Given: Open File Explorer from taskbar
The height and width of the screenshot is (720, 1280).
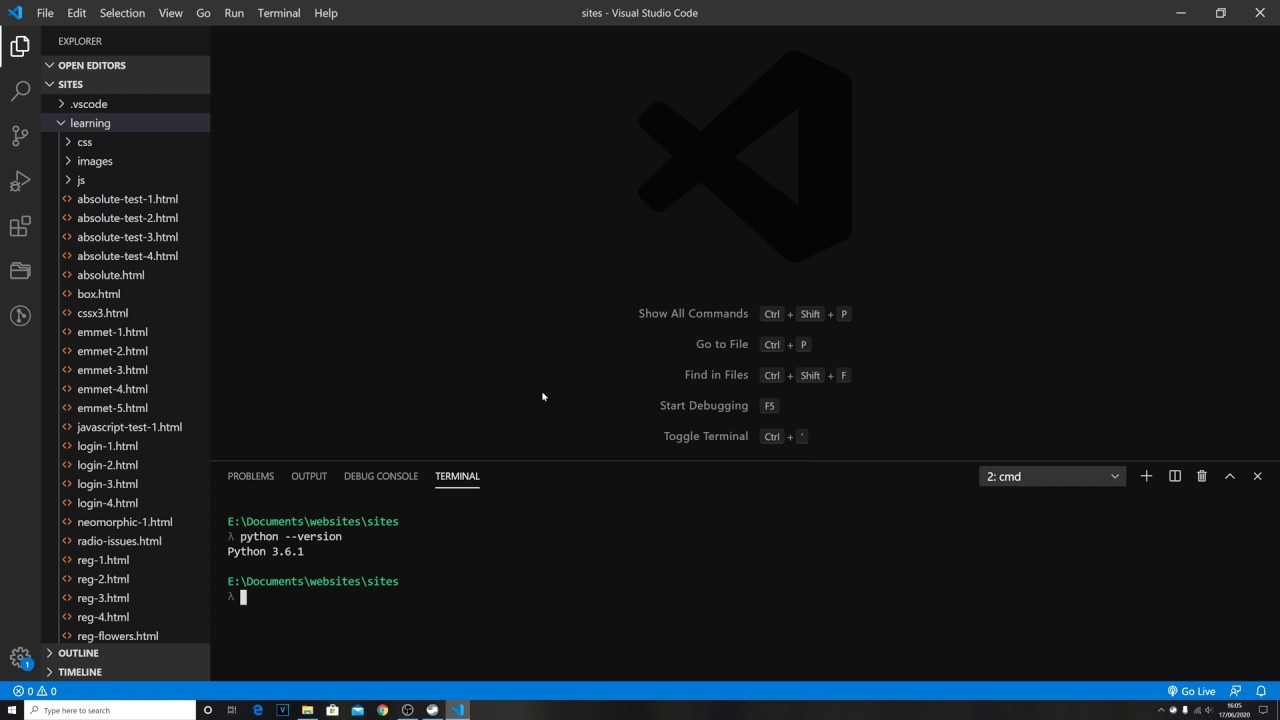Looking at the screenshot, I should tap(307, 710).
